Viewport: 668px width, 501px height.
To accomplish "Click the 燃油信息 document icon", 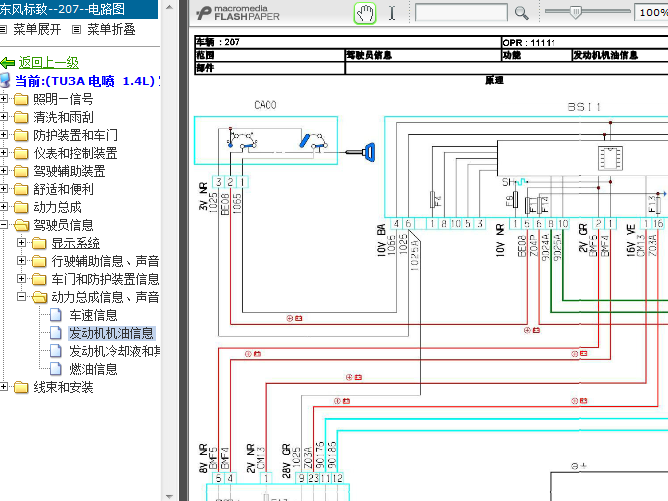I will pyautogui.click(x=56, y=369).
